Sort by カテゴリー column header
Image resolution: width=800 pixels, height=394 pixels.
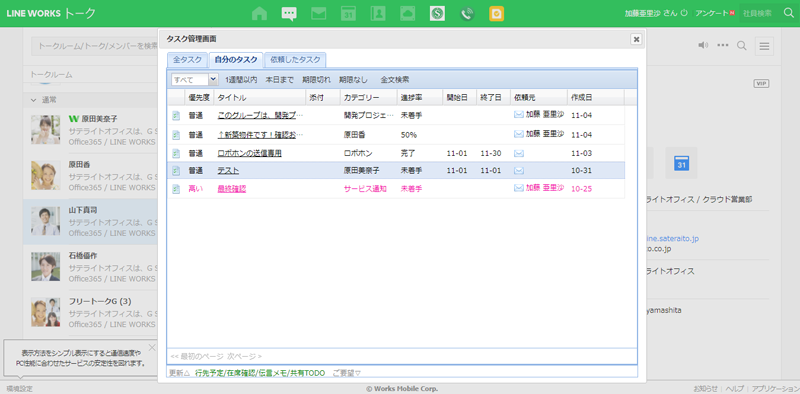[x=368, y=97]
